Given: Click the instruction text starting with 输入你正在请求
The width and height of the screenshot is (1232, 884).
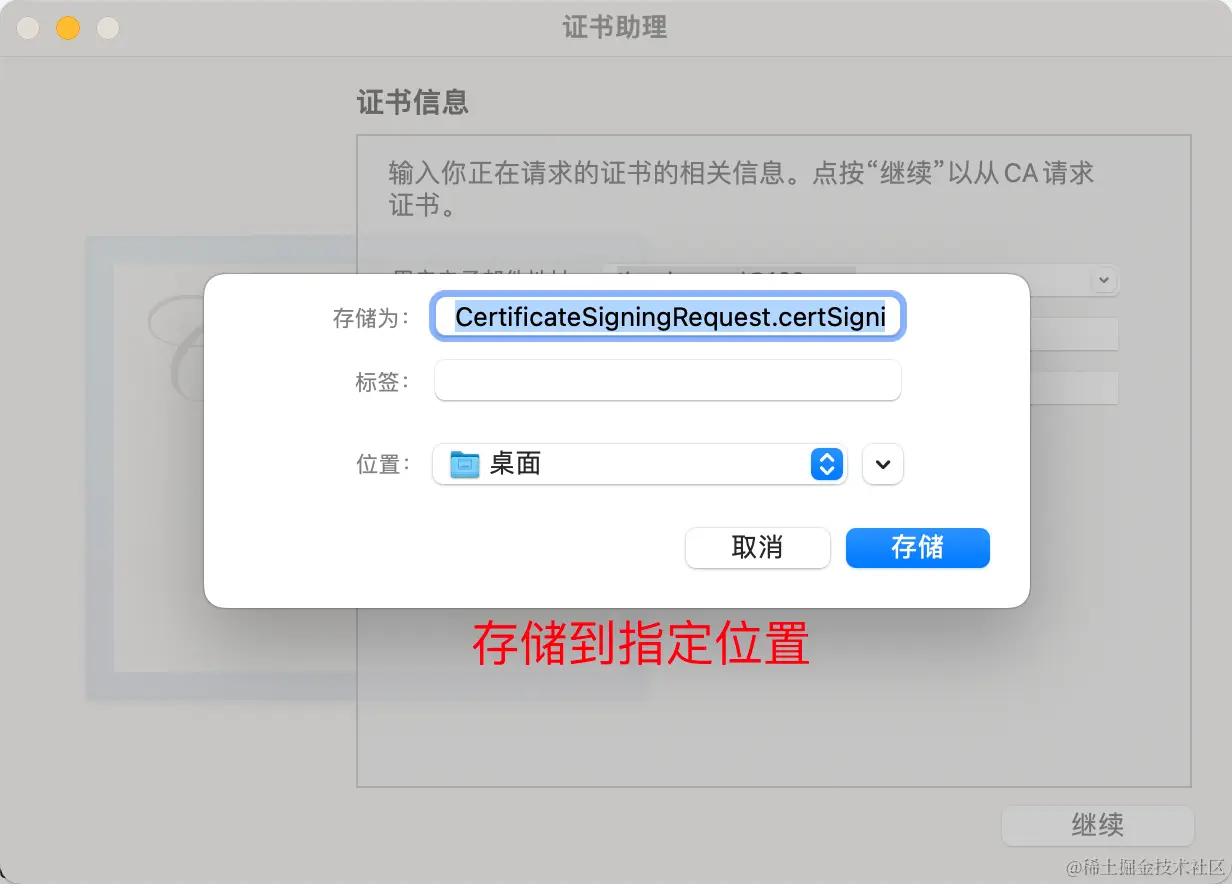Looking at the screenshot, I should 741,190.
